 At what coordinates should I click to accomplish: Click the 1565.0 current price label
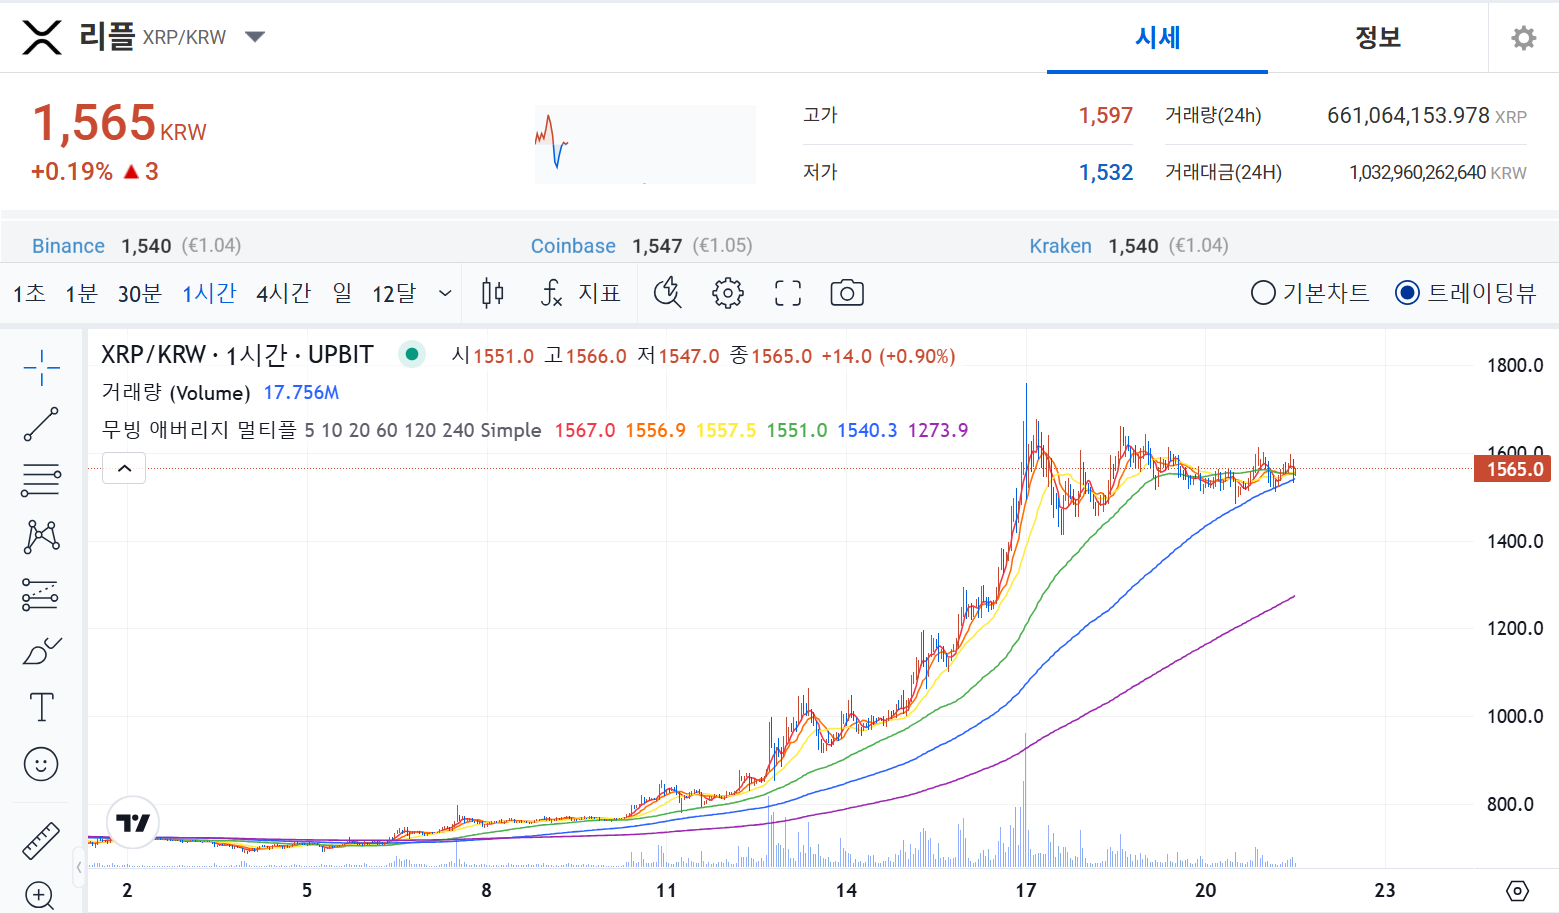point(1513,469)
